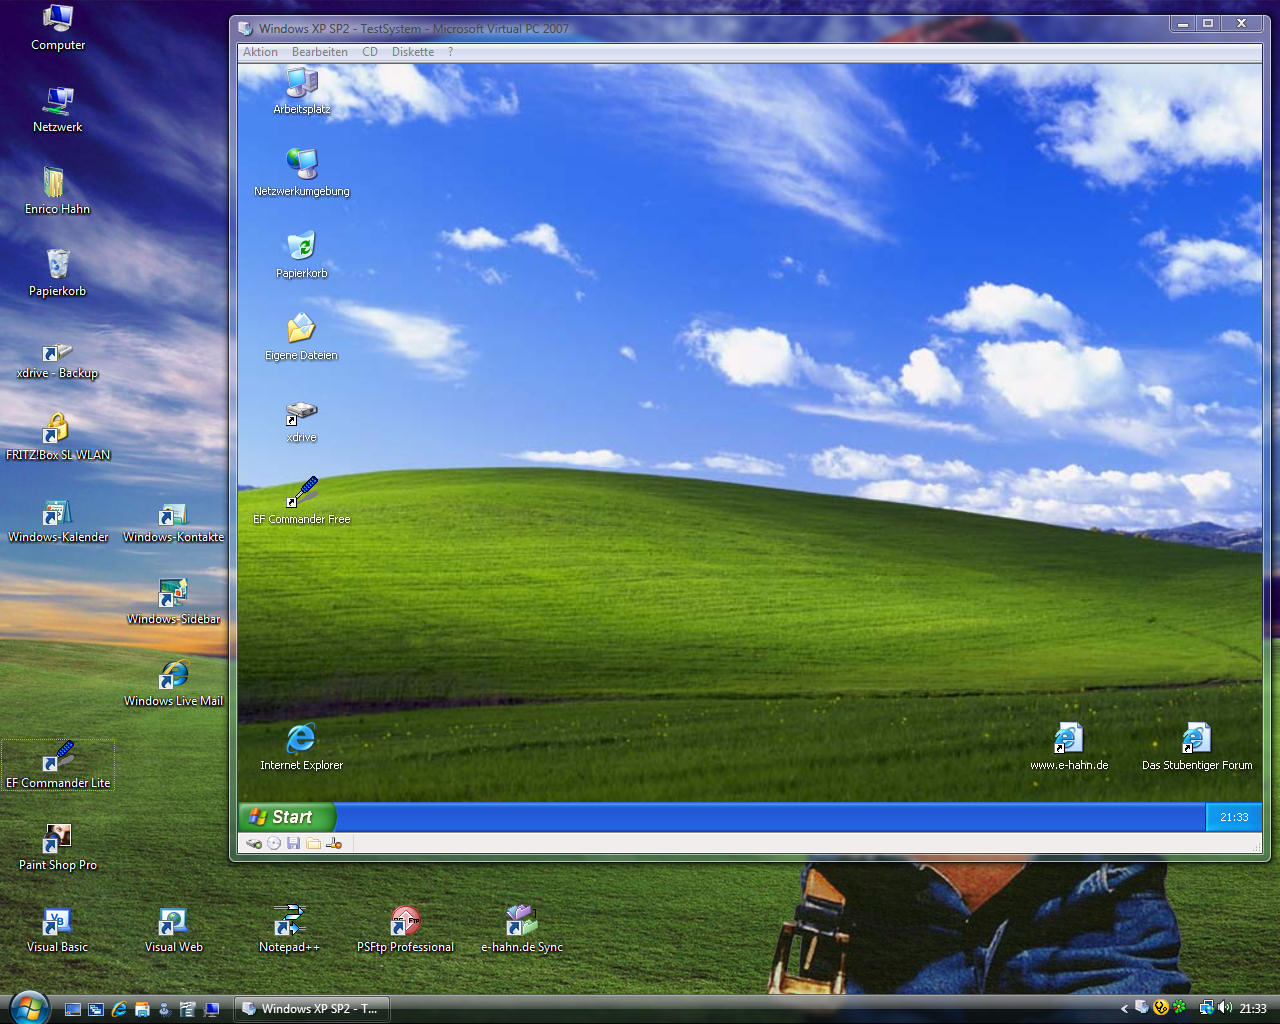Screen dimensions: 1280x1024
Task: Click the PSFtp Professional desktop shortcut
Action: tap(405, 921)
